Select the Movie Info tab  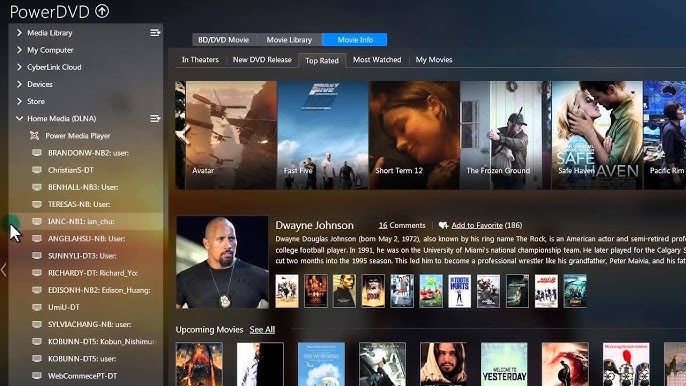pyautogui.click(x=355, y=40)
